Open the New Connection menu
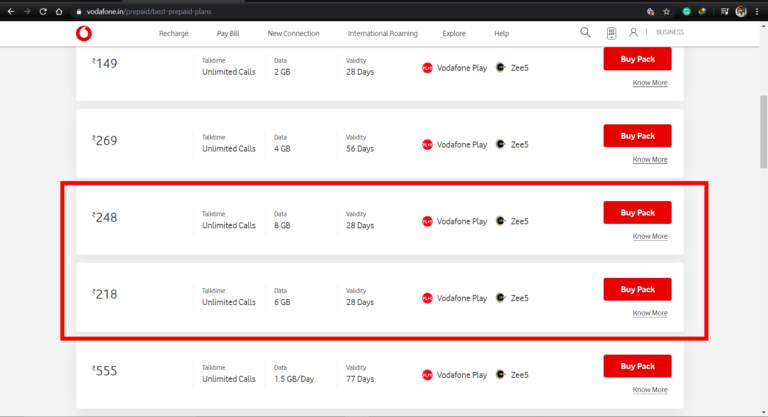 coord(293,33)
